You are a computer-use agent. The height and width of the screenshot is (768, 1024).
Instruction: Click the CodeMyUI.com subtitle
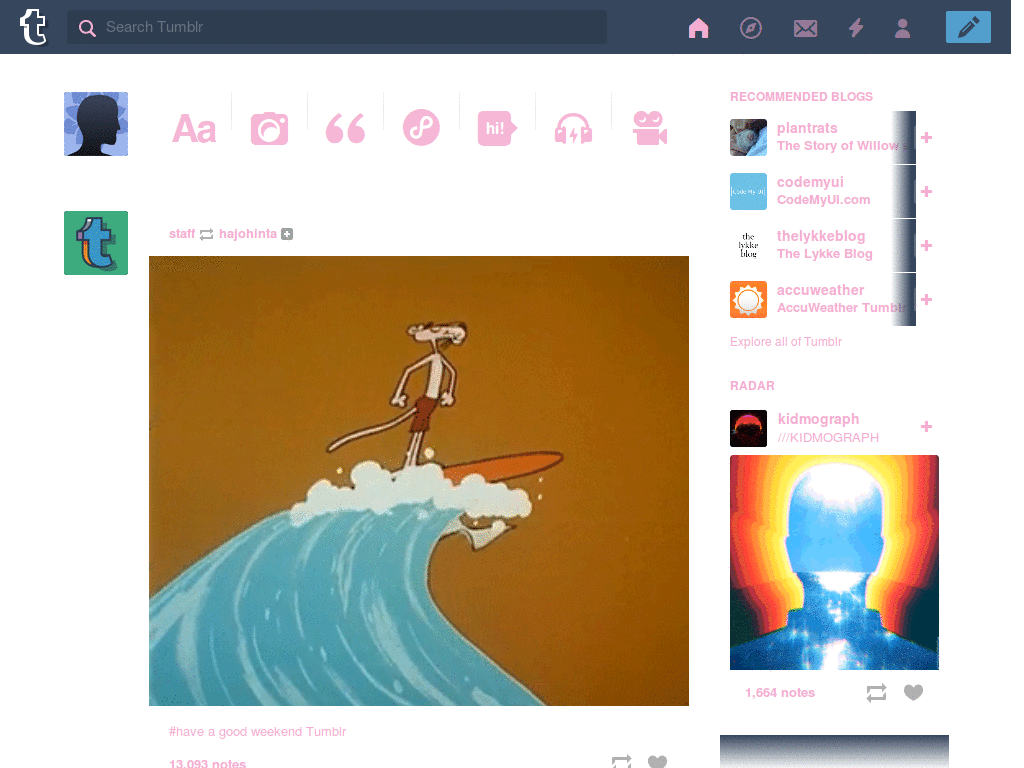[823, 200]
